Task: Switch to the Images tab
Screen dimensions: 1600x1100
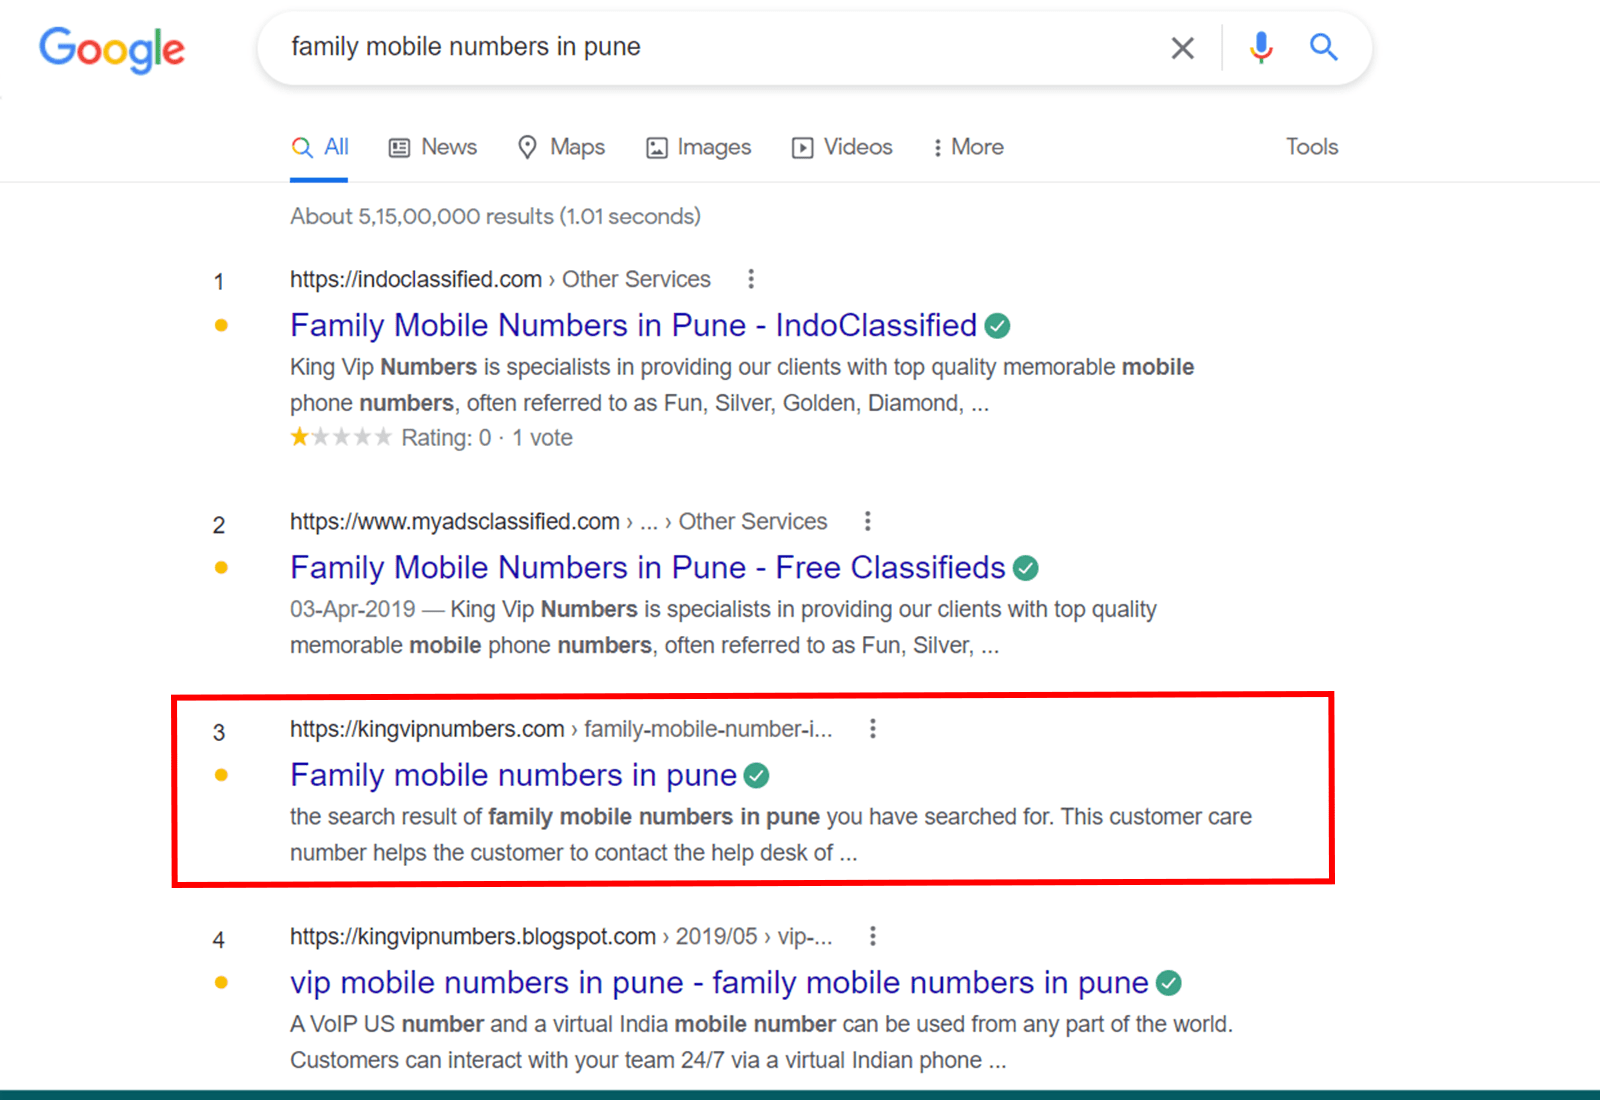Action: tap(698, 147)
